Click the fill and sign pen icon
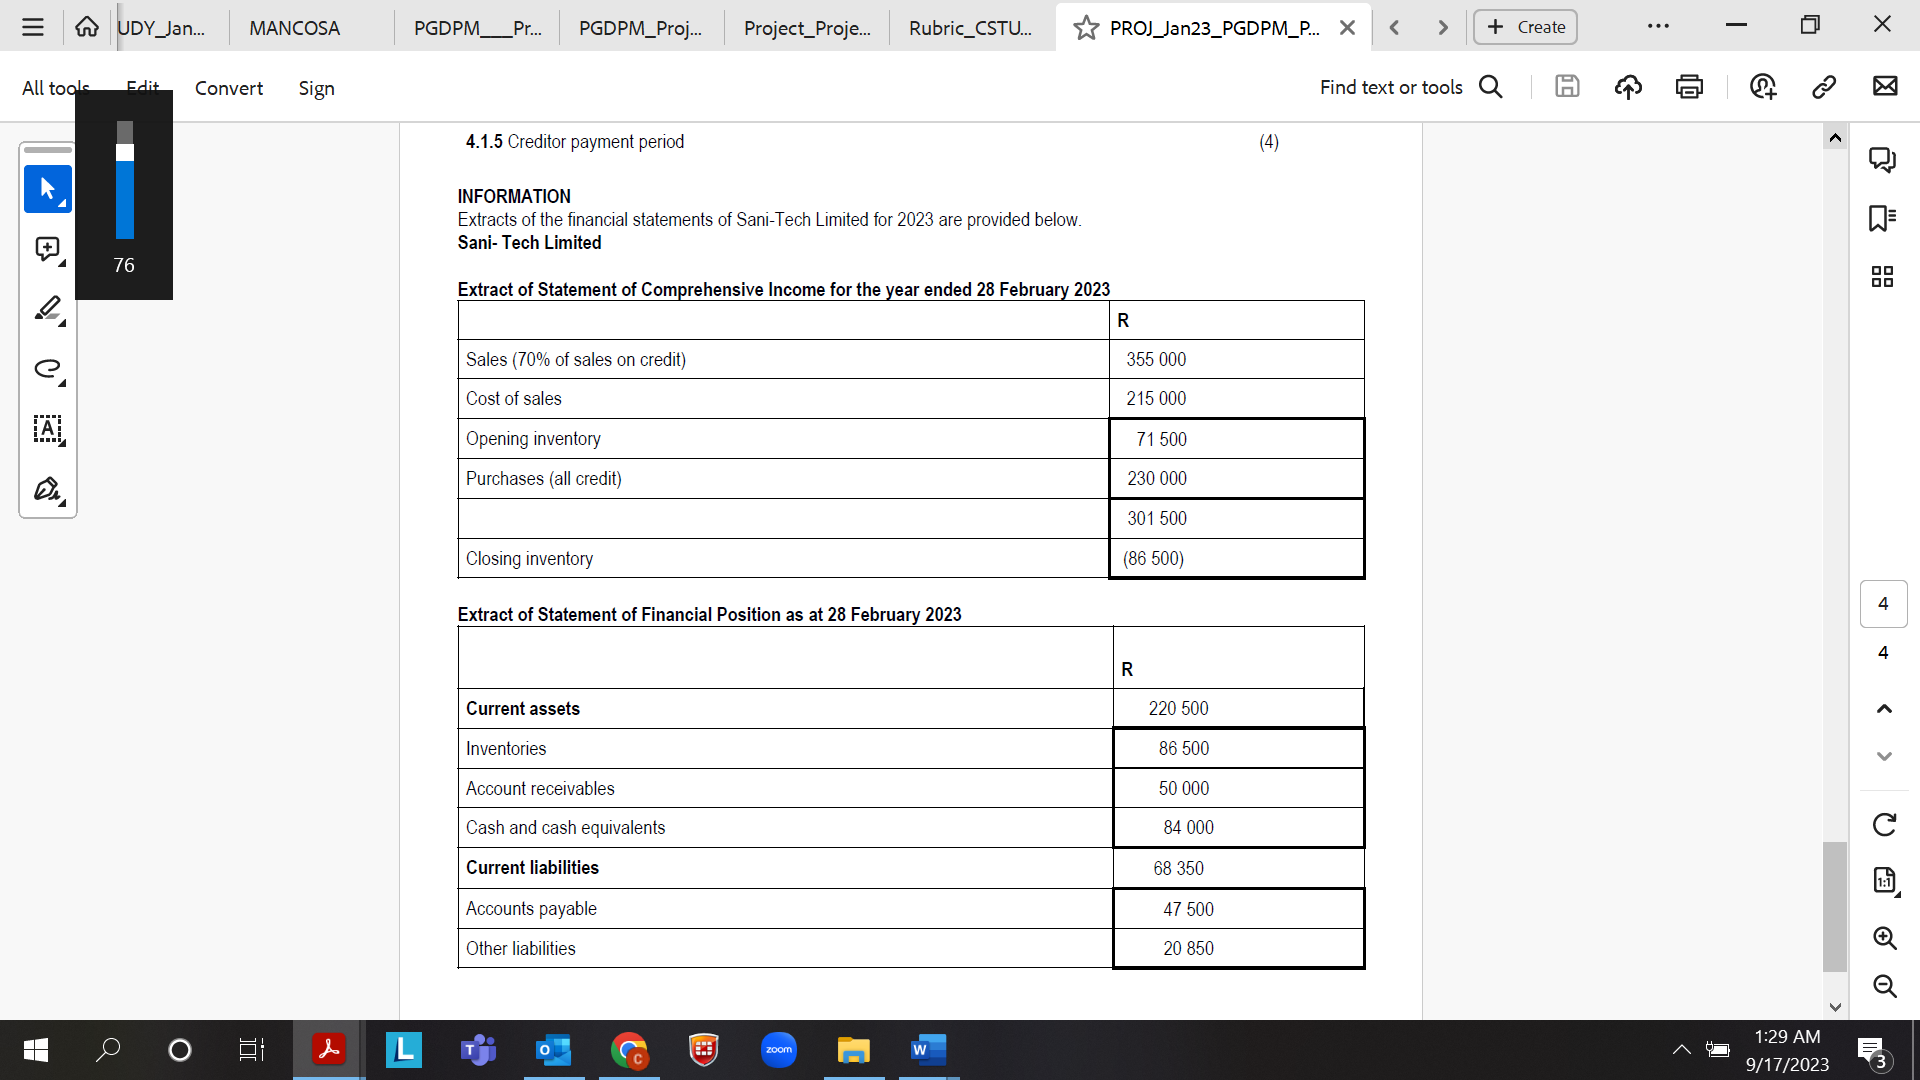 click(x=47, y=489)
